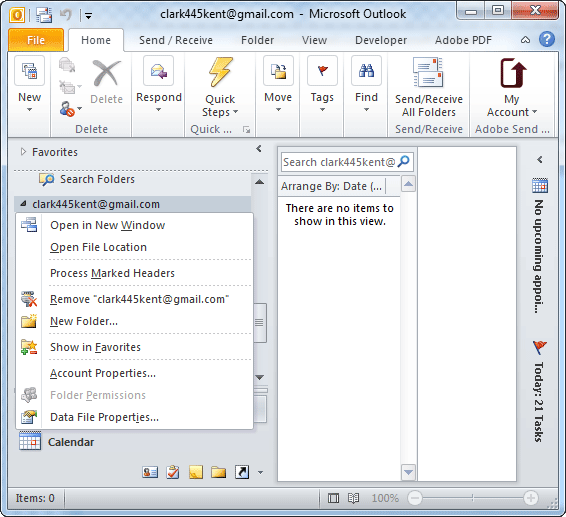Open the New items dropdown arrow
Screen dimensions: 566x517
click(x=30, y=109)
